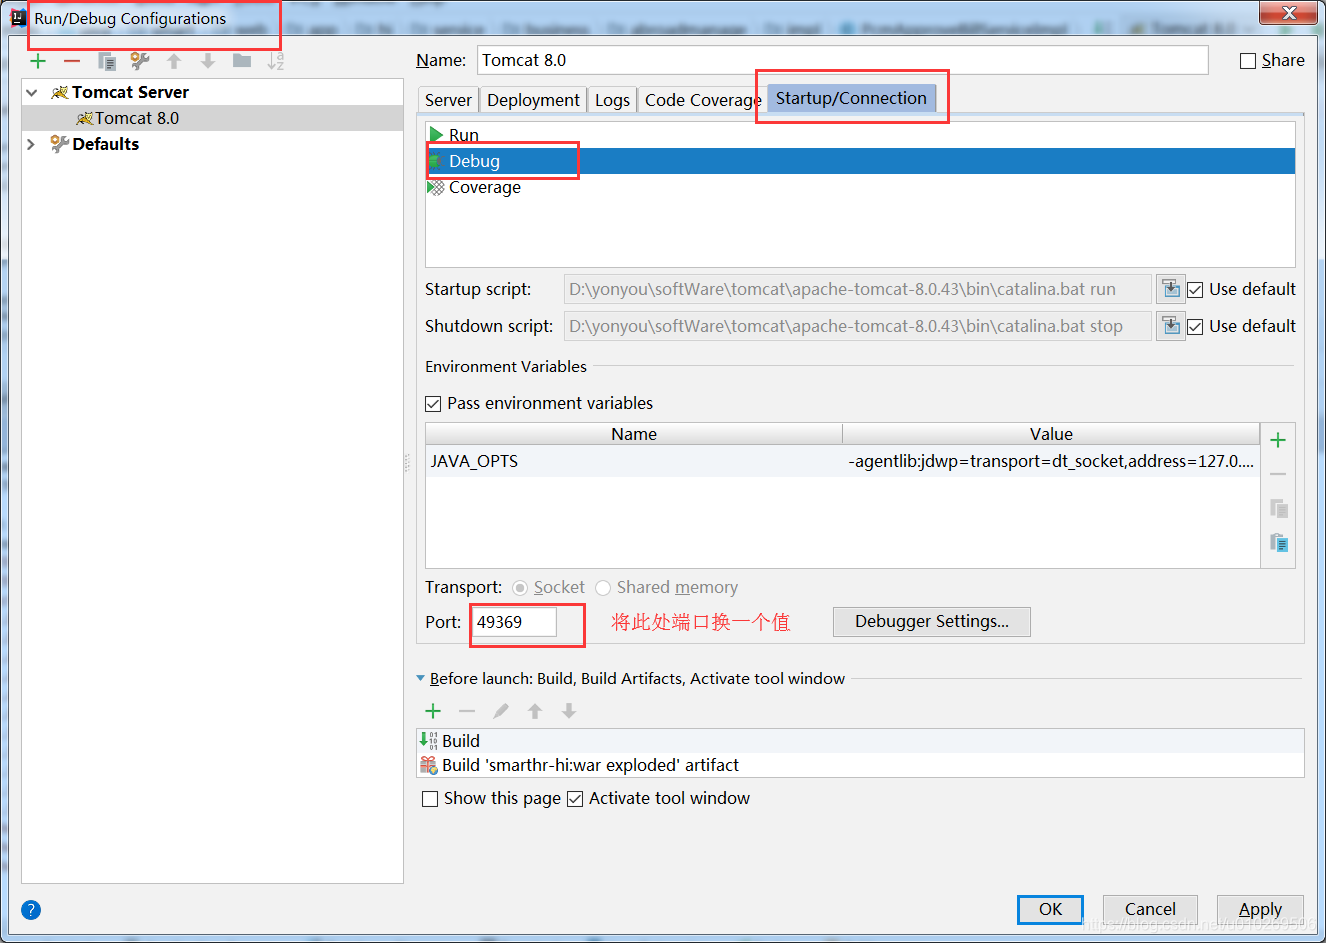Open help with blue question icon

(31, 910)
